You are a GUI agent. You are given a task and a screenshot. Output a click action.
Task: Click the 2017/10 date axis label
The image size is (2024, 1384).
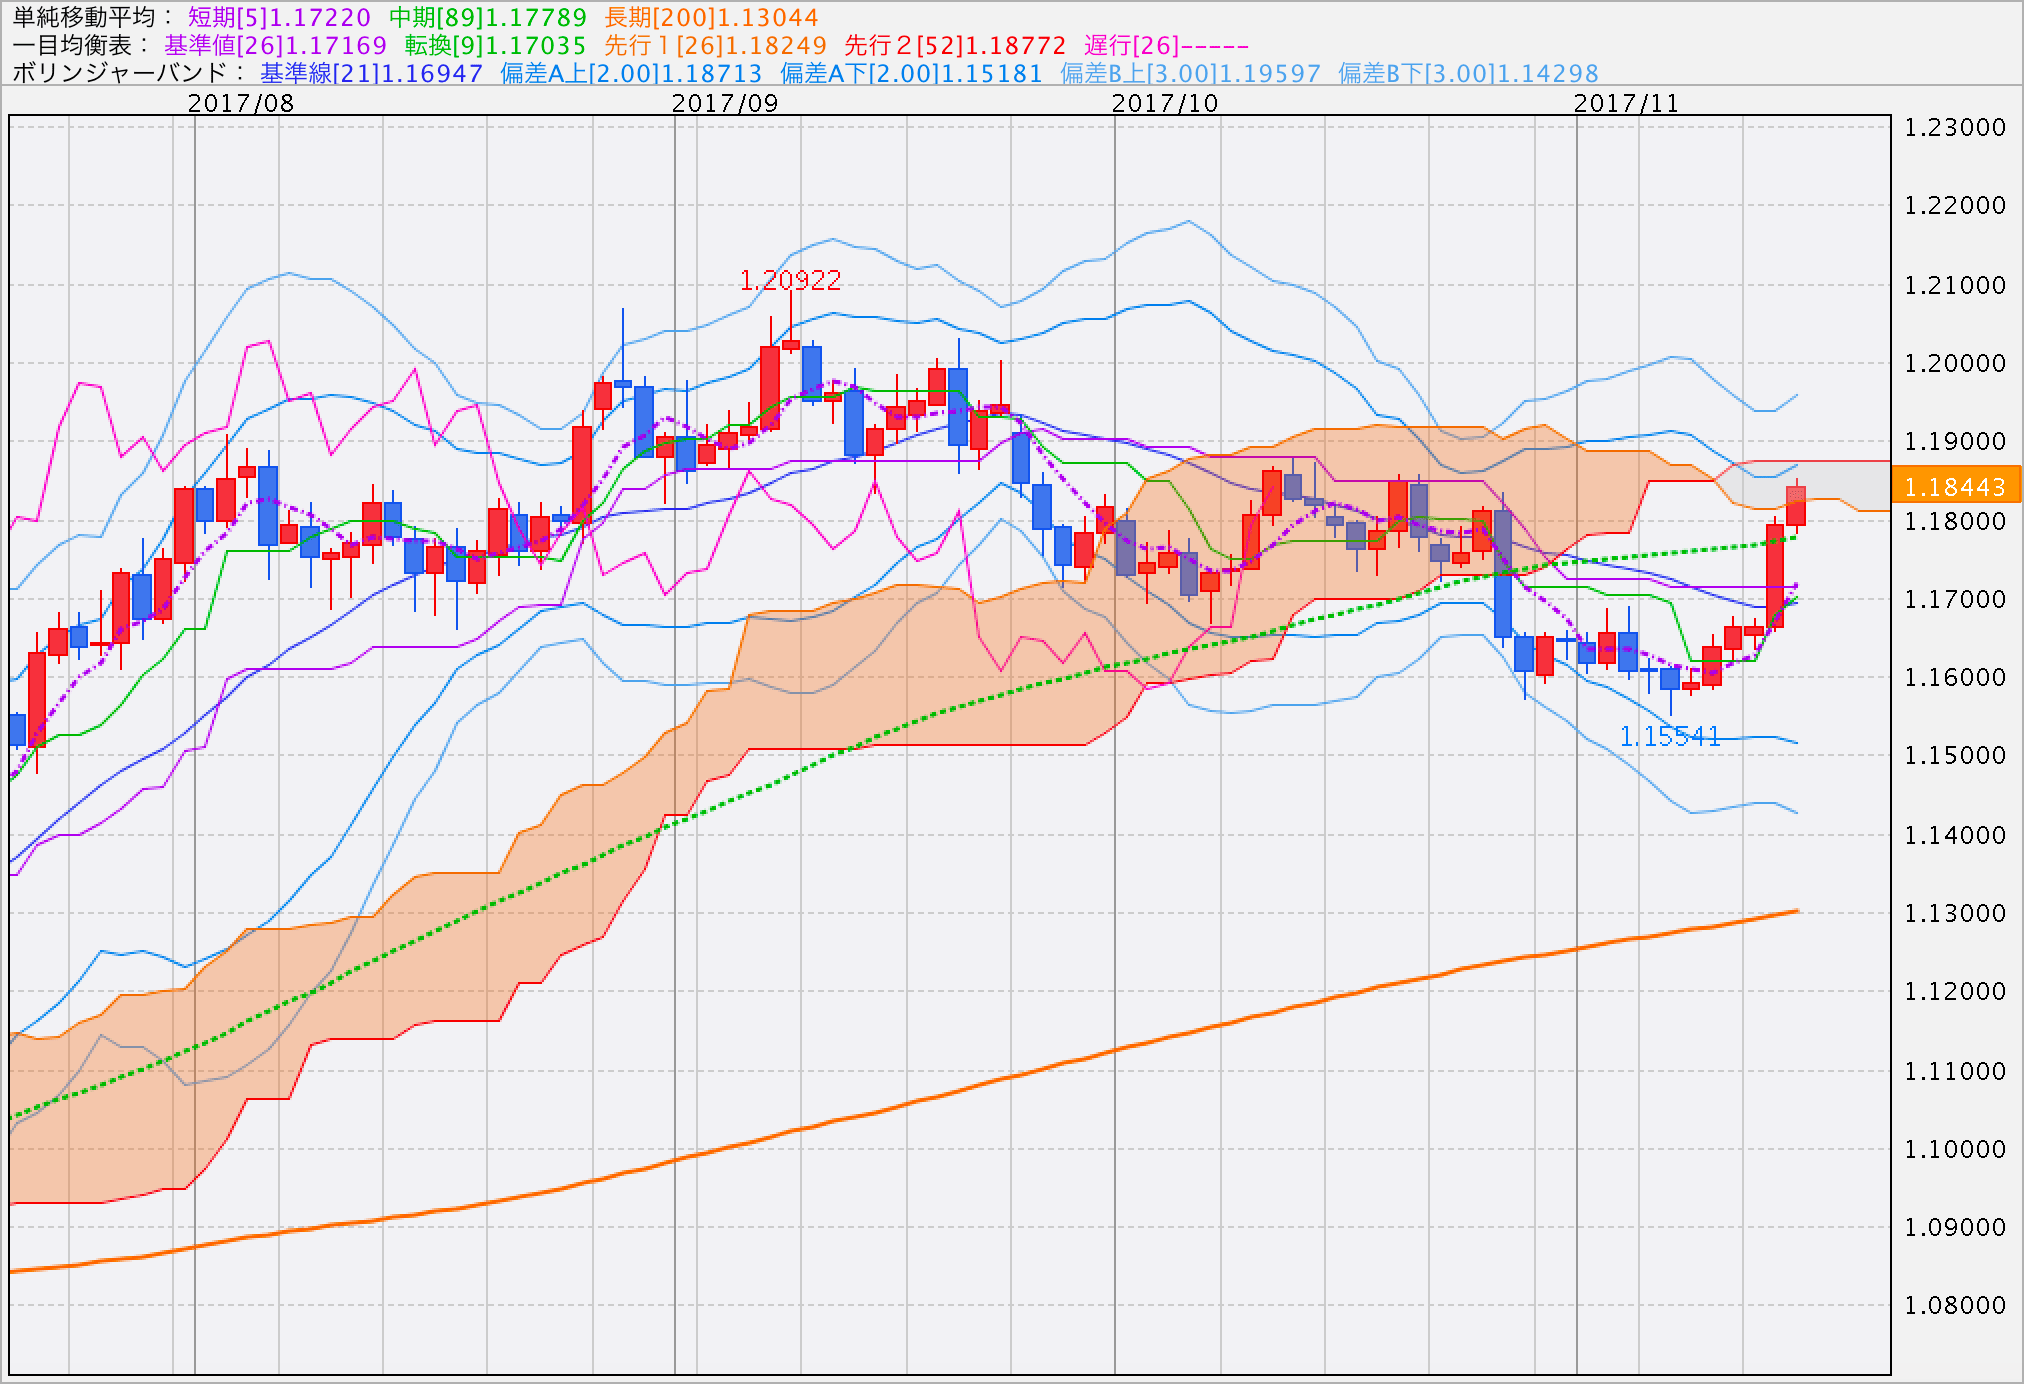1165,103
